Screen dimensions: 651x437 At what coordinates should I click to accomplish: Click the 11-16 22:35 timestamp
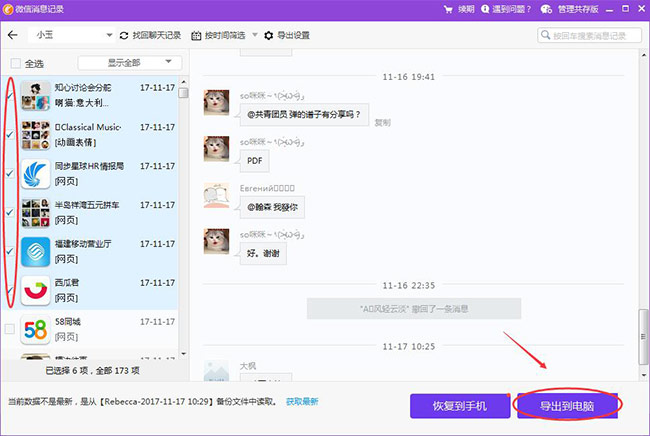click(409, 286)
